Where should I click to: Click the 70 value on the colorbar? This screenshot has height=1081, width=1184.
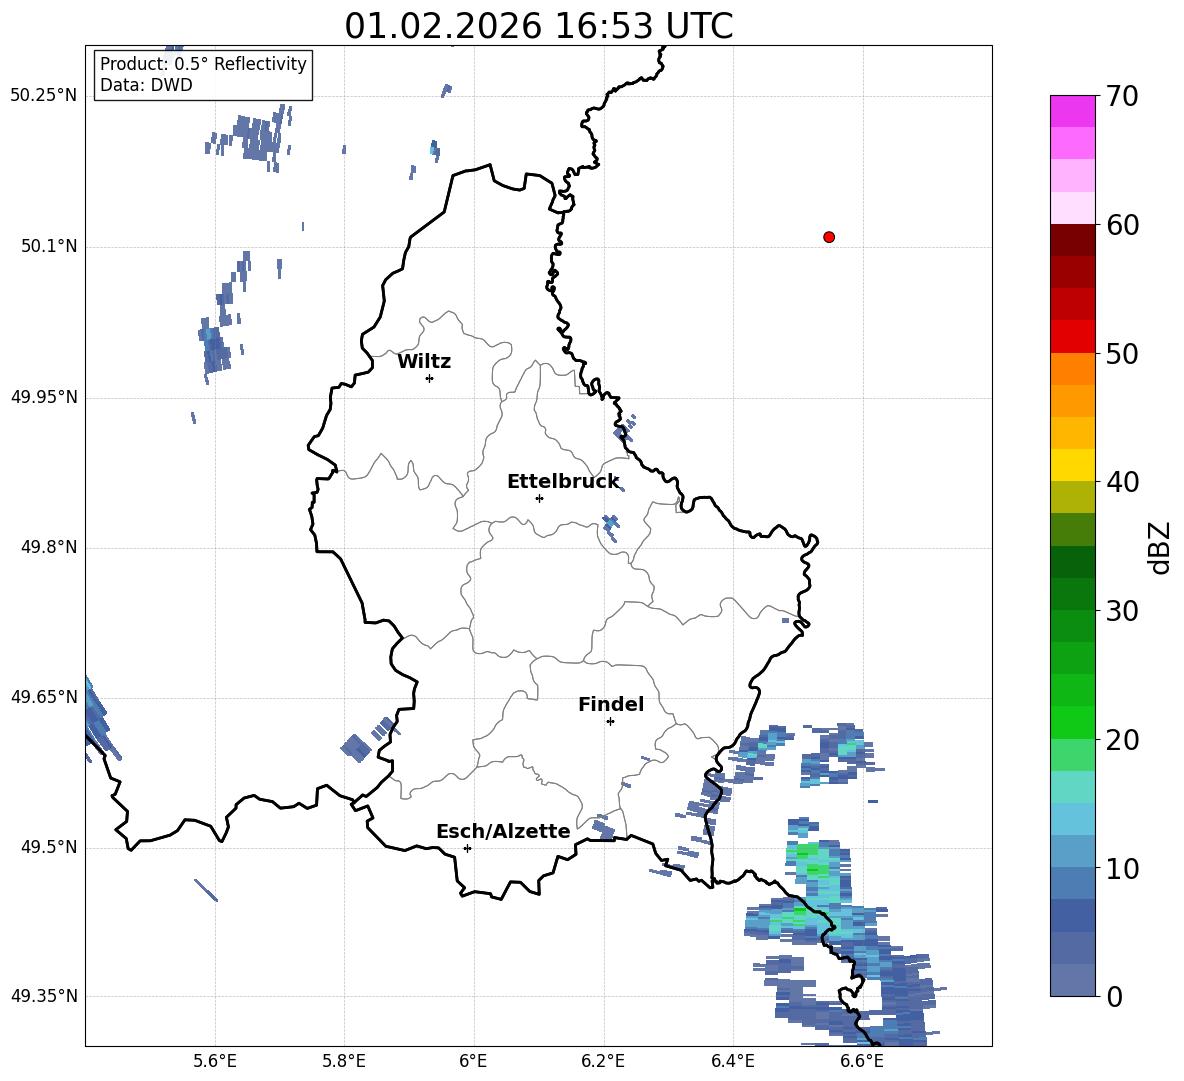click(x=1121, y=96)
